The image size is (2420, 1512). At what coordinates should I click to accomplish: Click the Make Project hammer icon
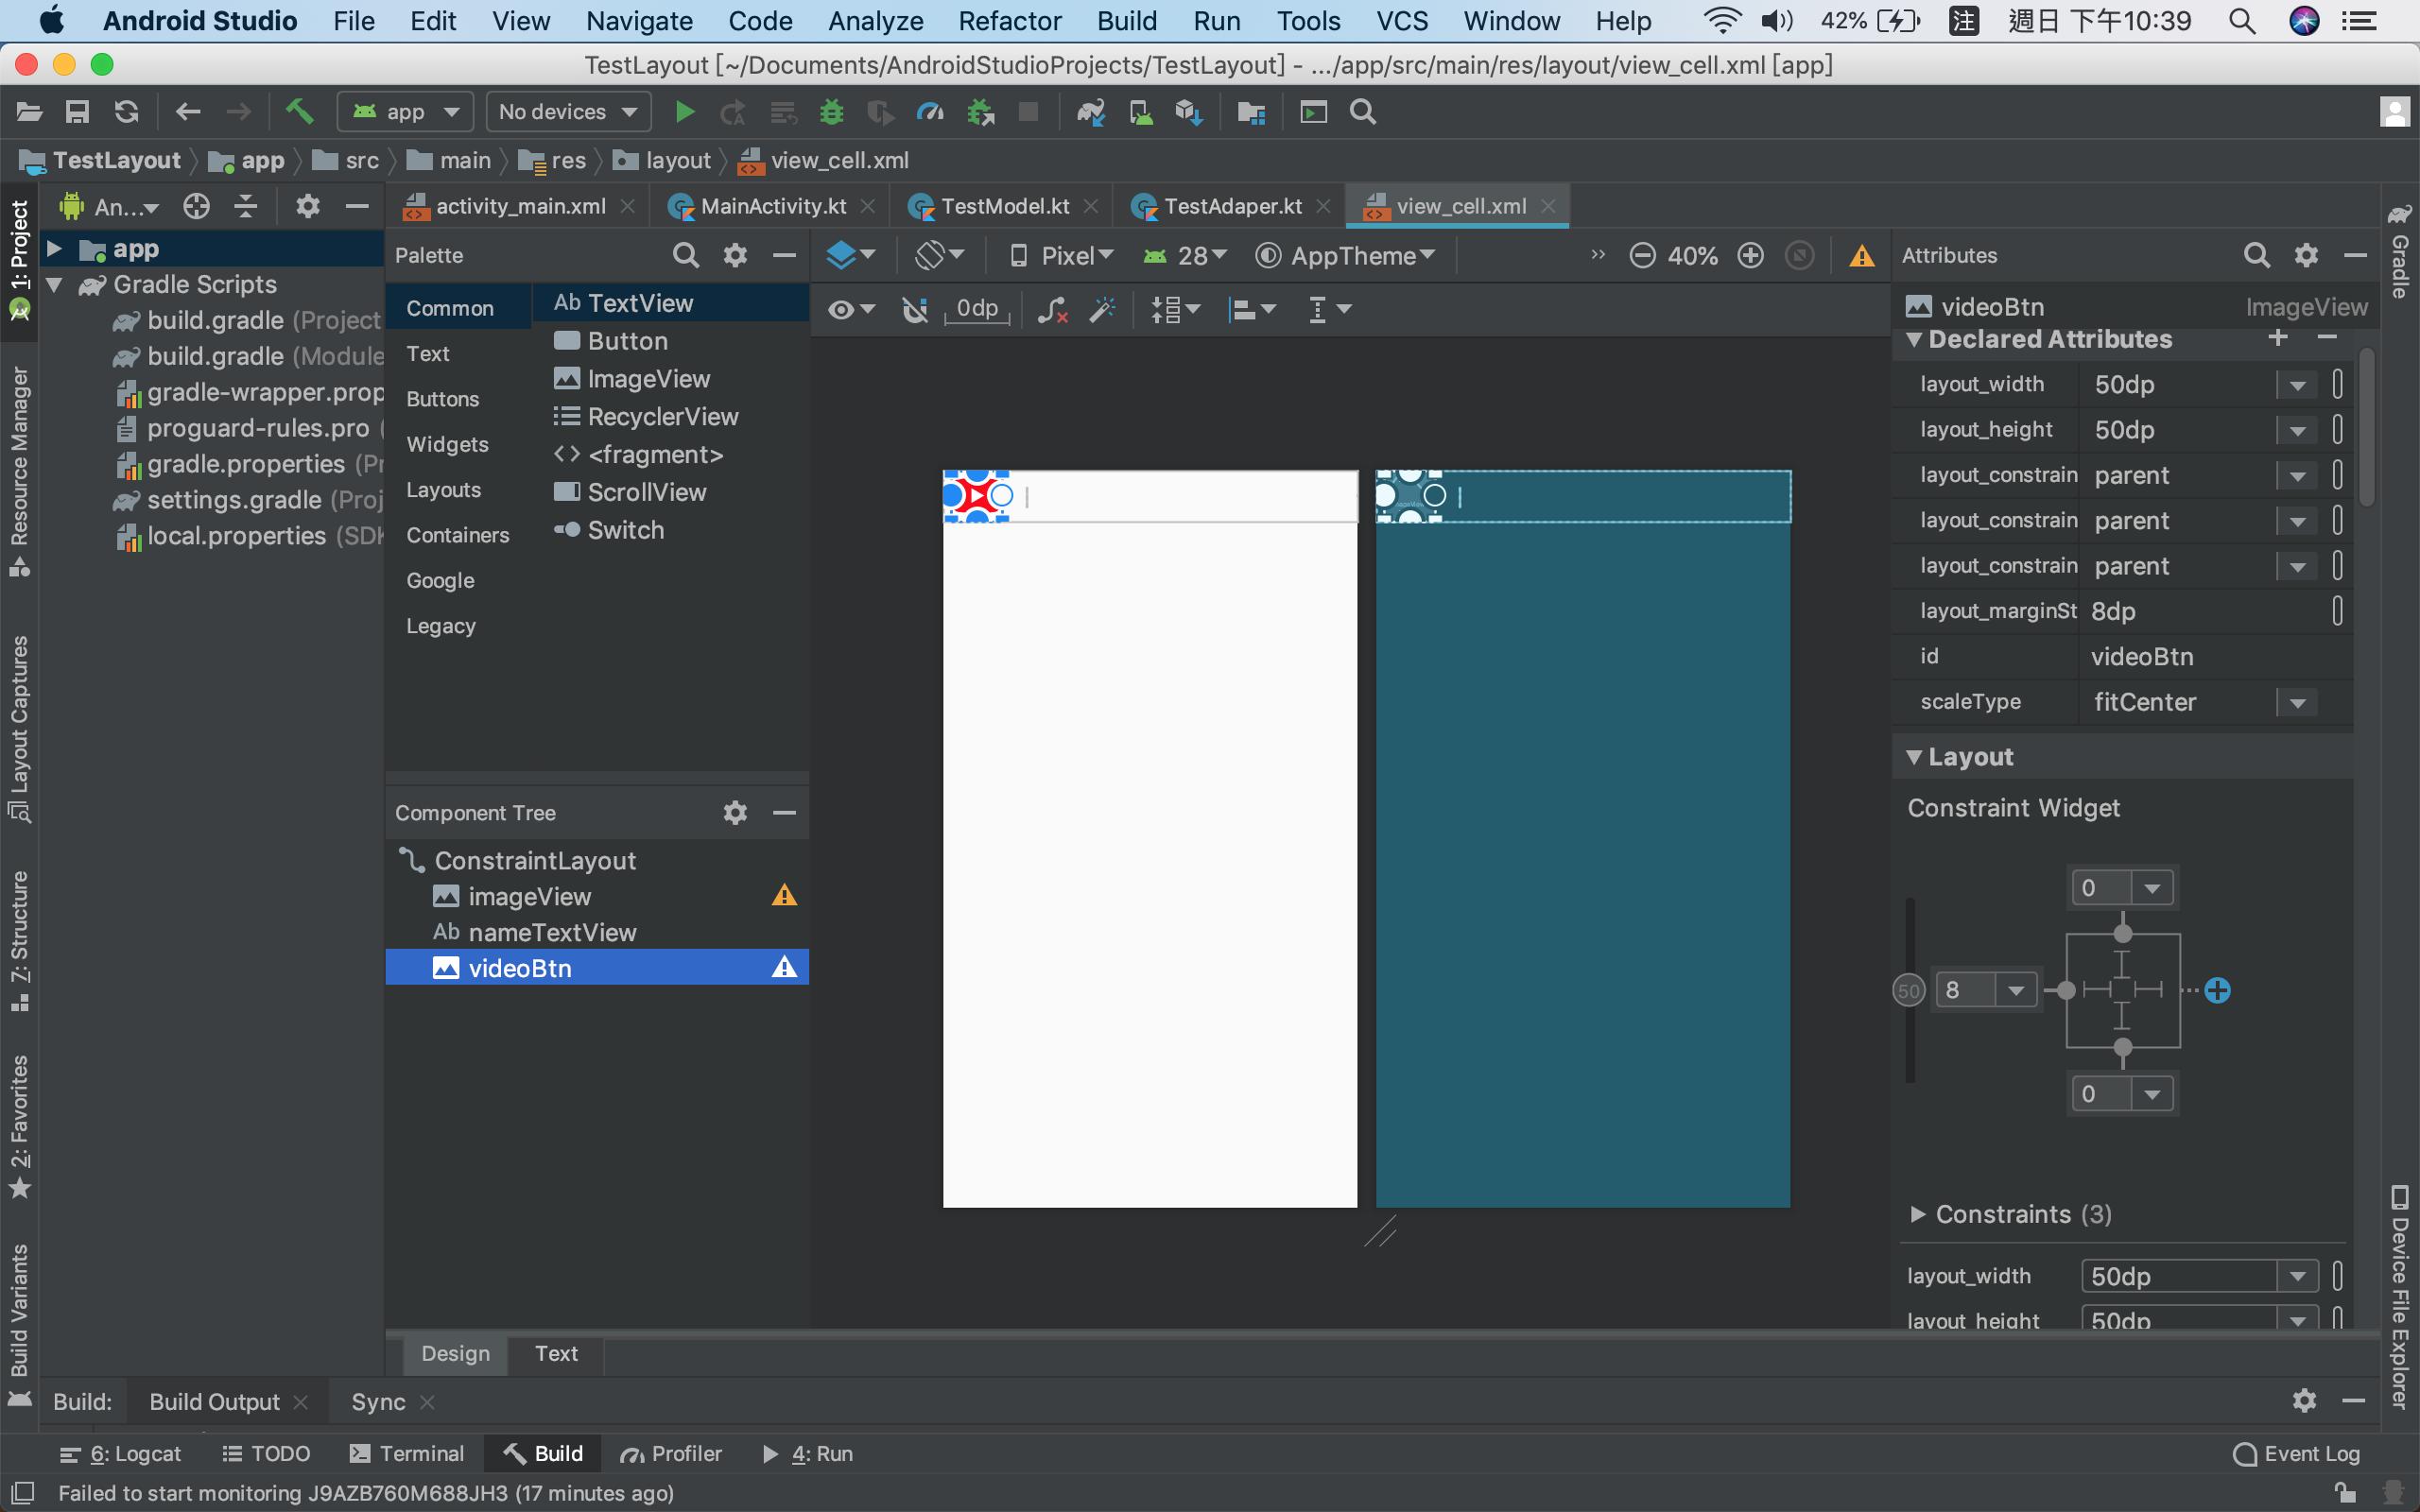click(x=300, y=112)
